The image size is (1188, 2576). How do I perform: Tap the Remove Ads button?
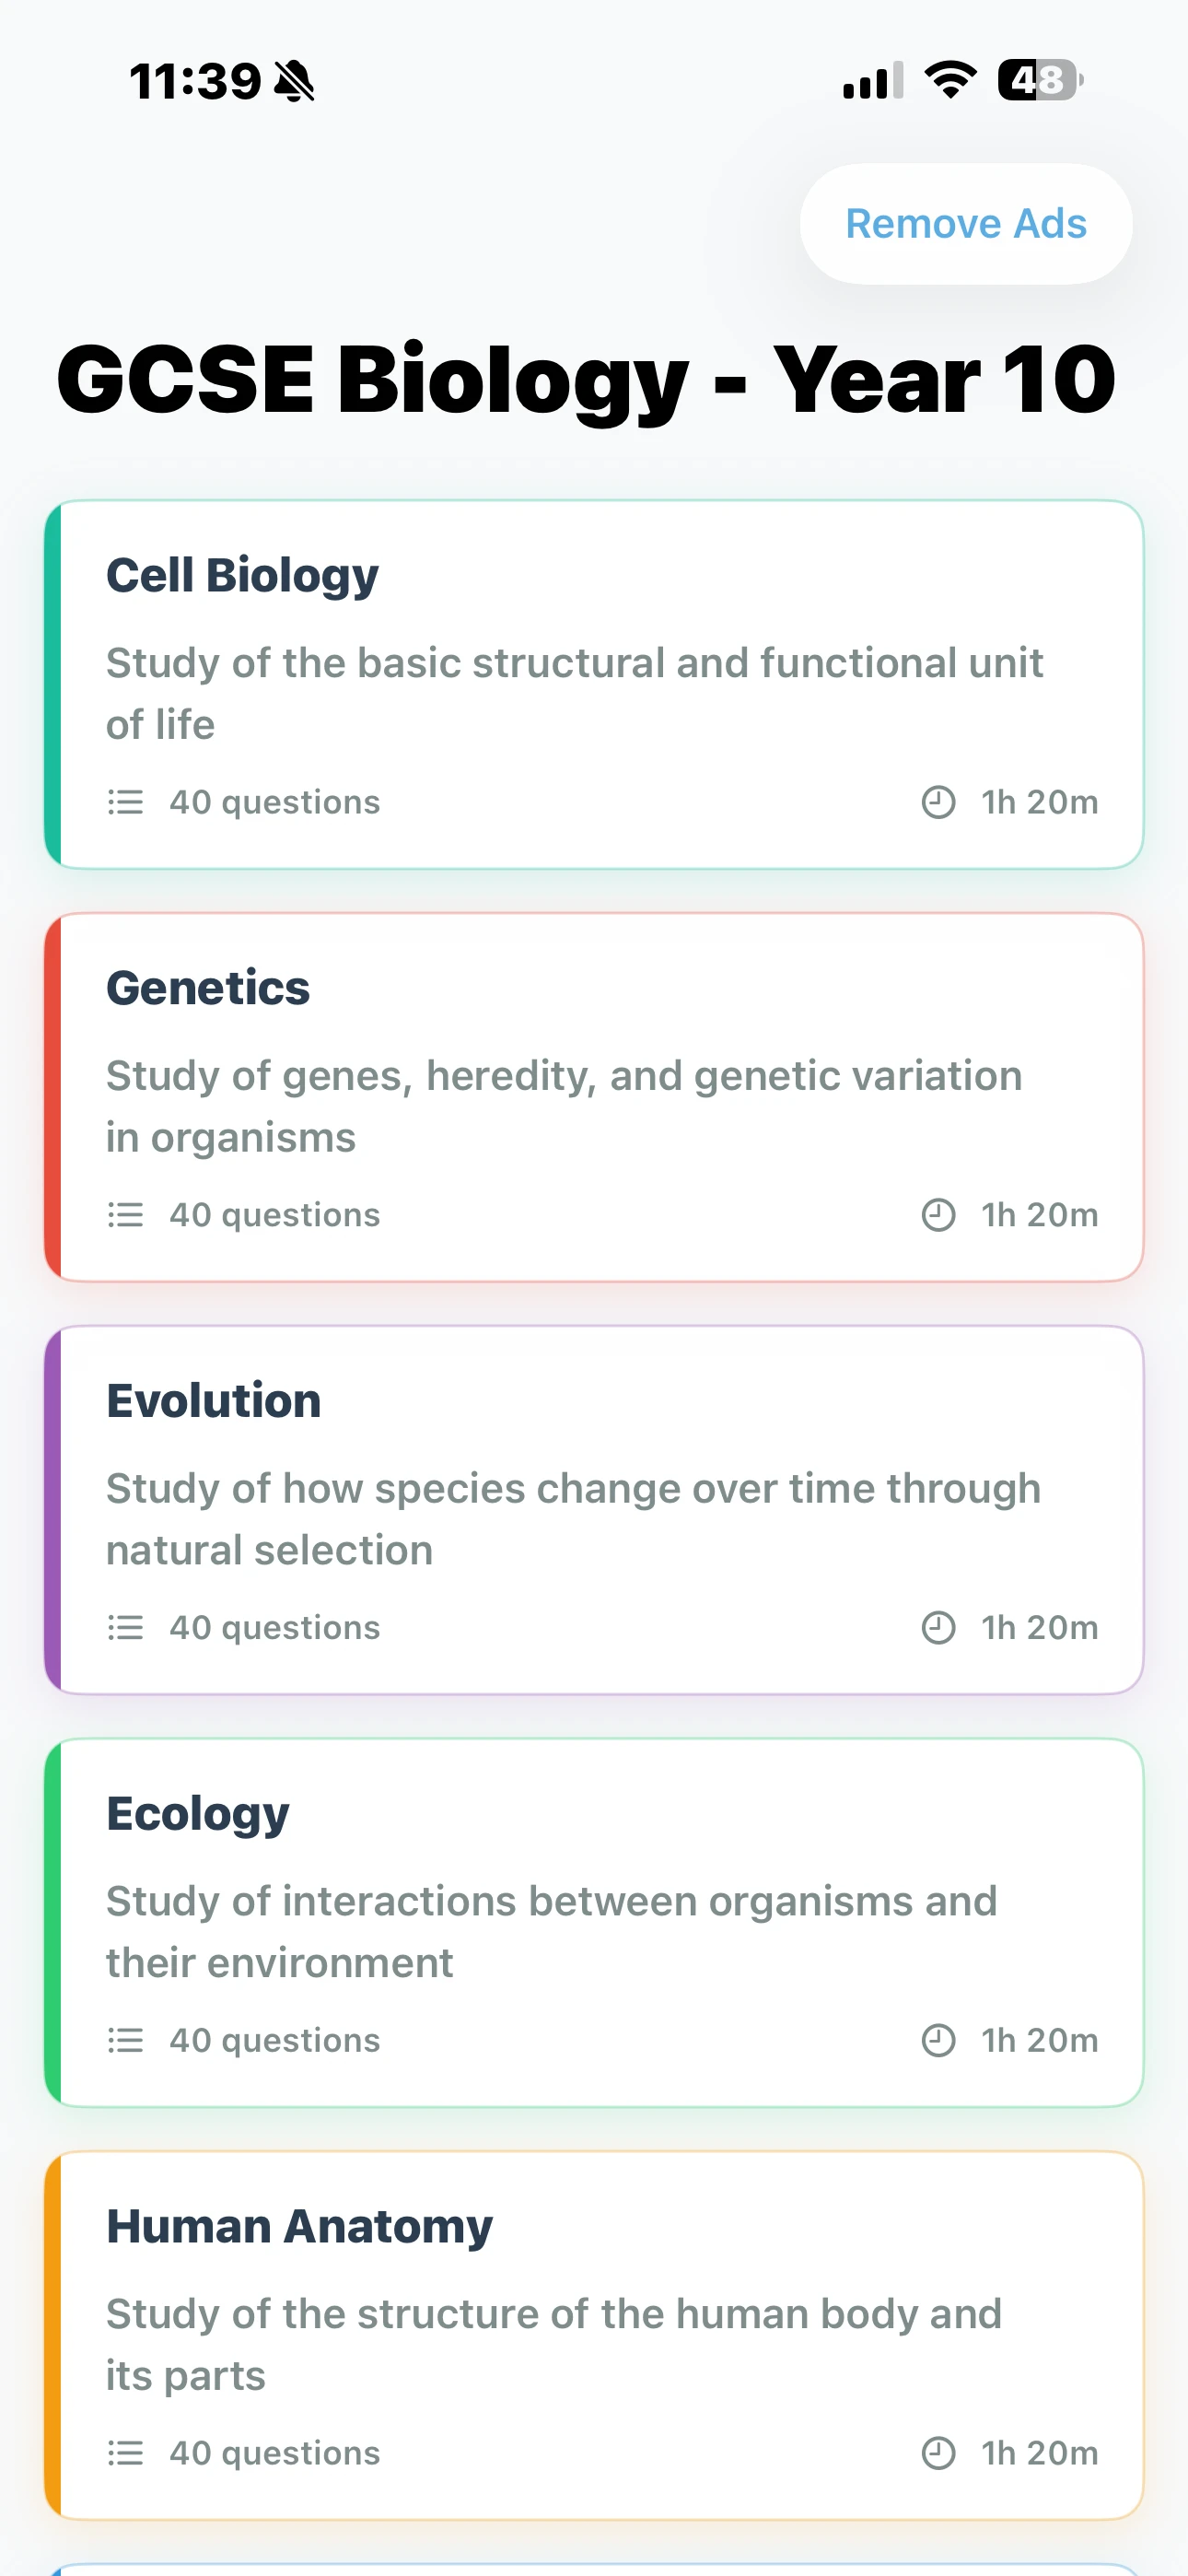[965, 224]
